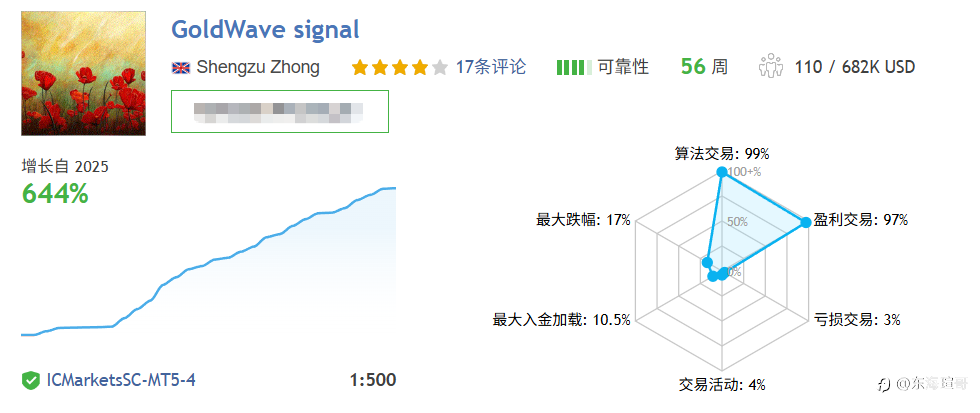Click the 644% growth value
980x413 pixels.
click(x=55, y=195)
